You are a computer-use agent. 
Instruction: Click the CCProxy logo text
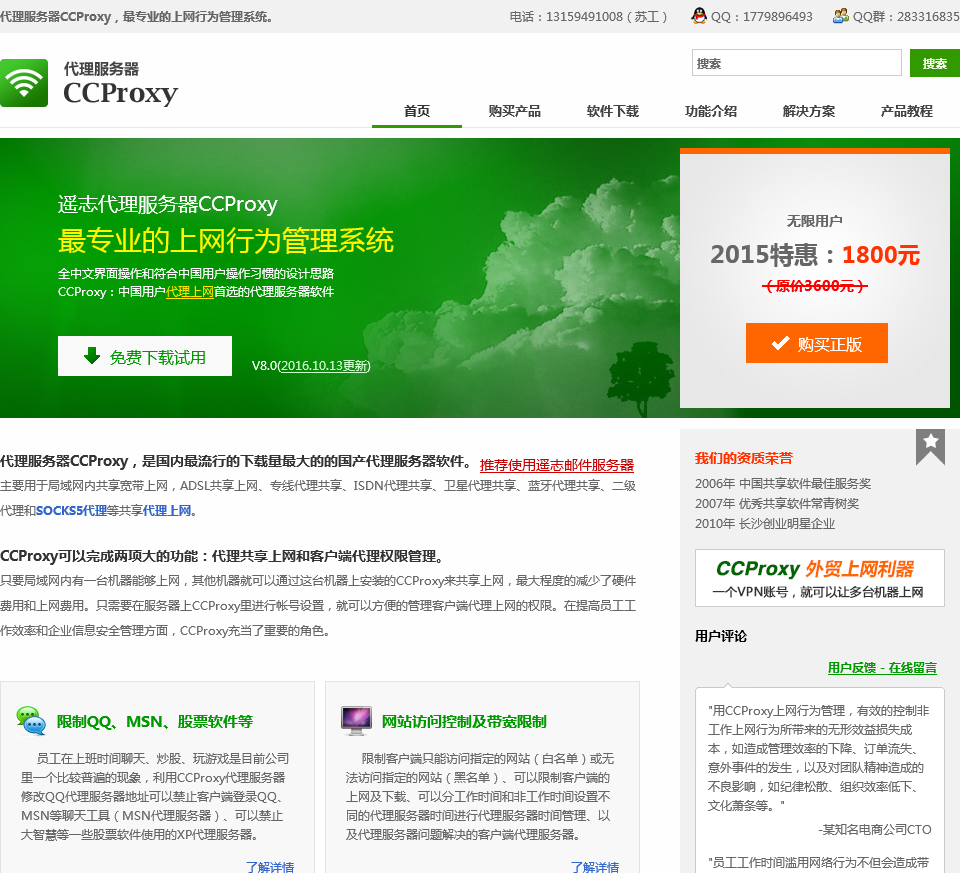pyautogui.click(x=121, y=93)
